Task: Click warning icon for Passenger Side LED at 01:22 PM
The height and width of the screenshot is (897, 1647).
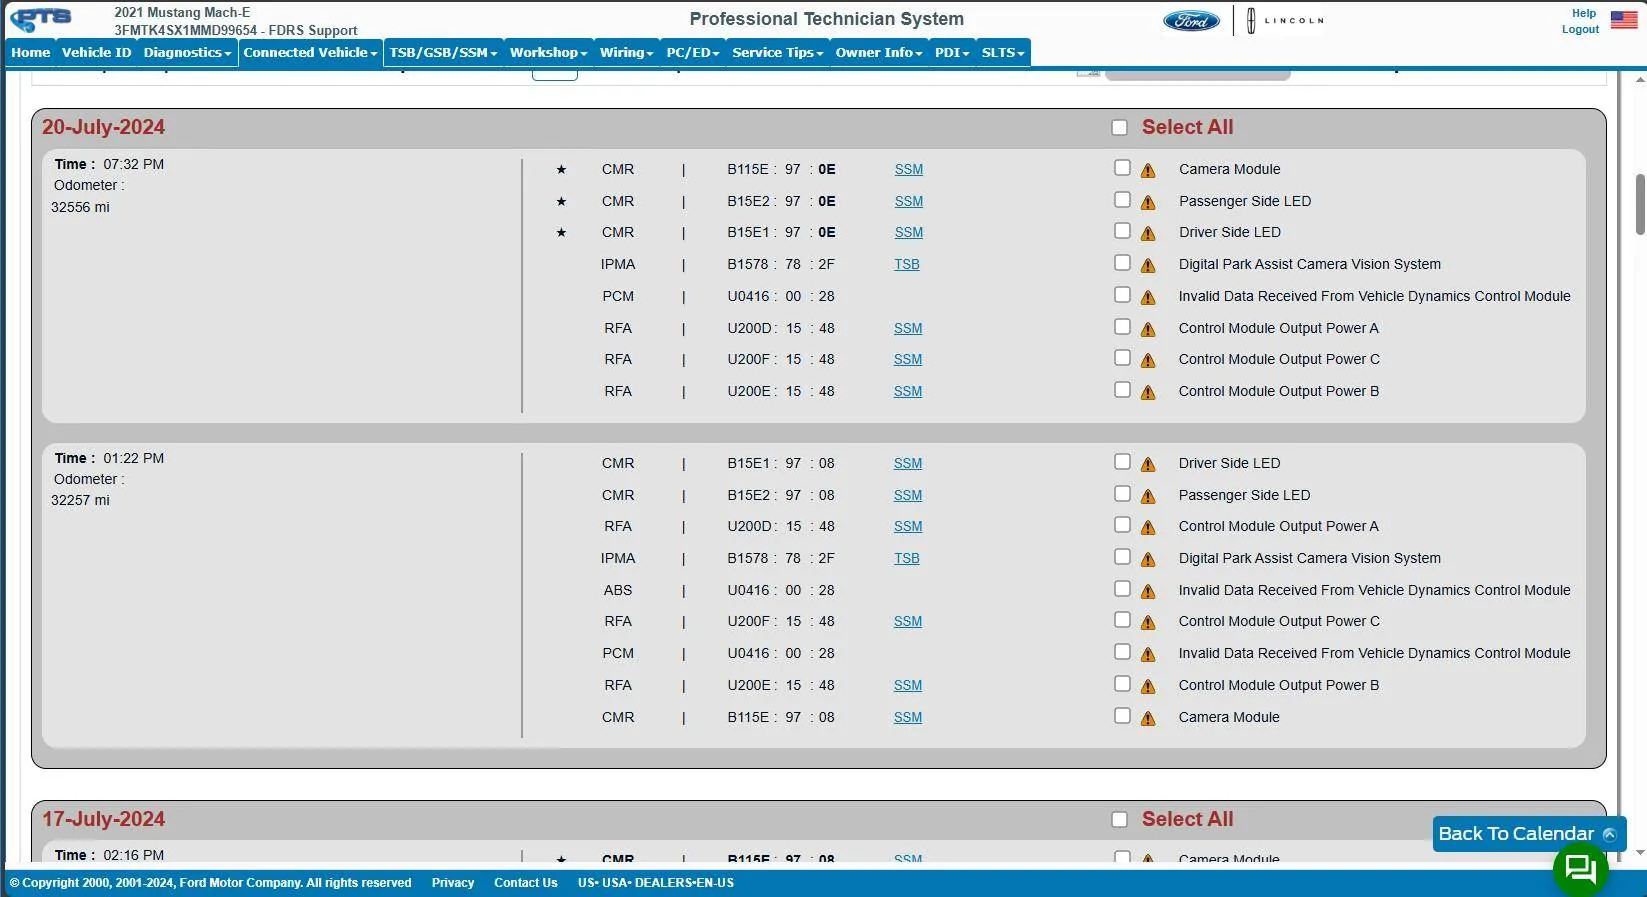Action: (1148, 497)
